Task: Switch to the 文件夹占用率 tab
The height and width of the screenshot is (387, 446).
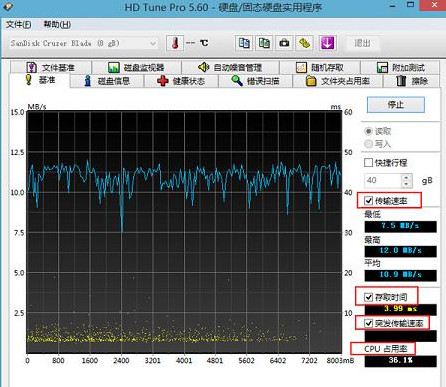Action: coord(338,81)
